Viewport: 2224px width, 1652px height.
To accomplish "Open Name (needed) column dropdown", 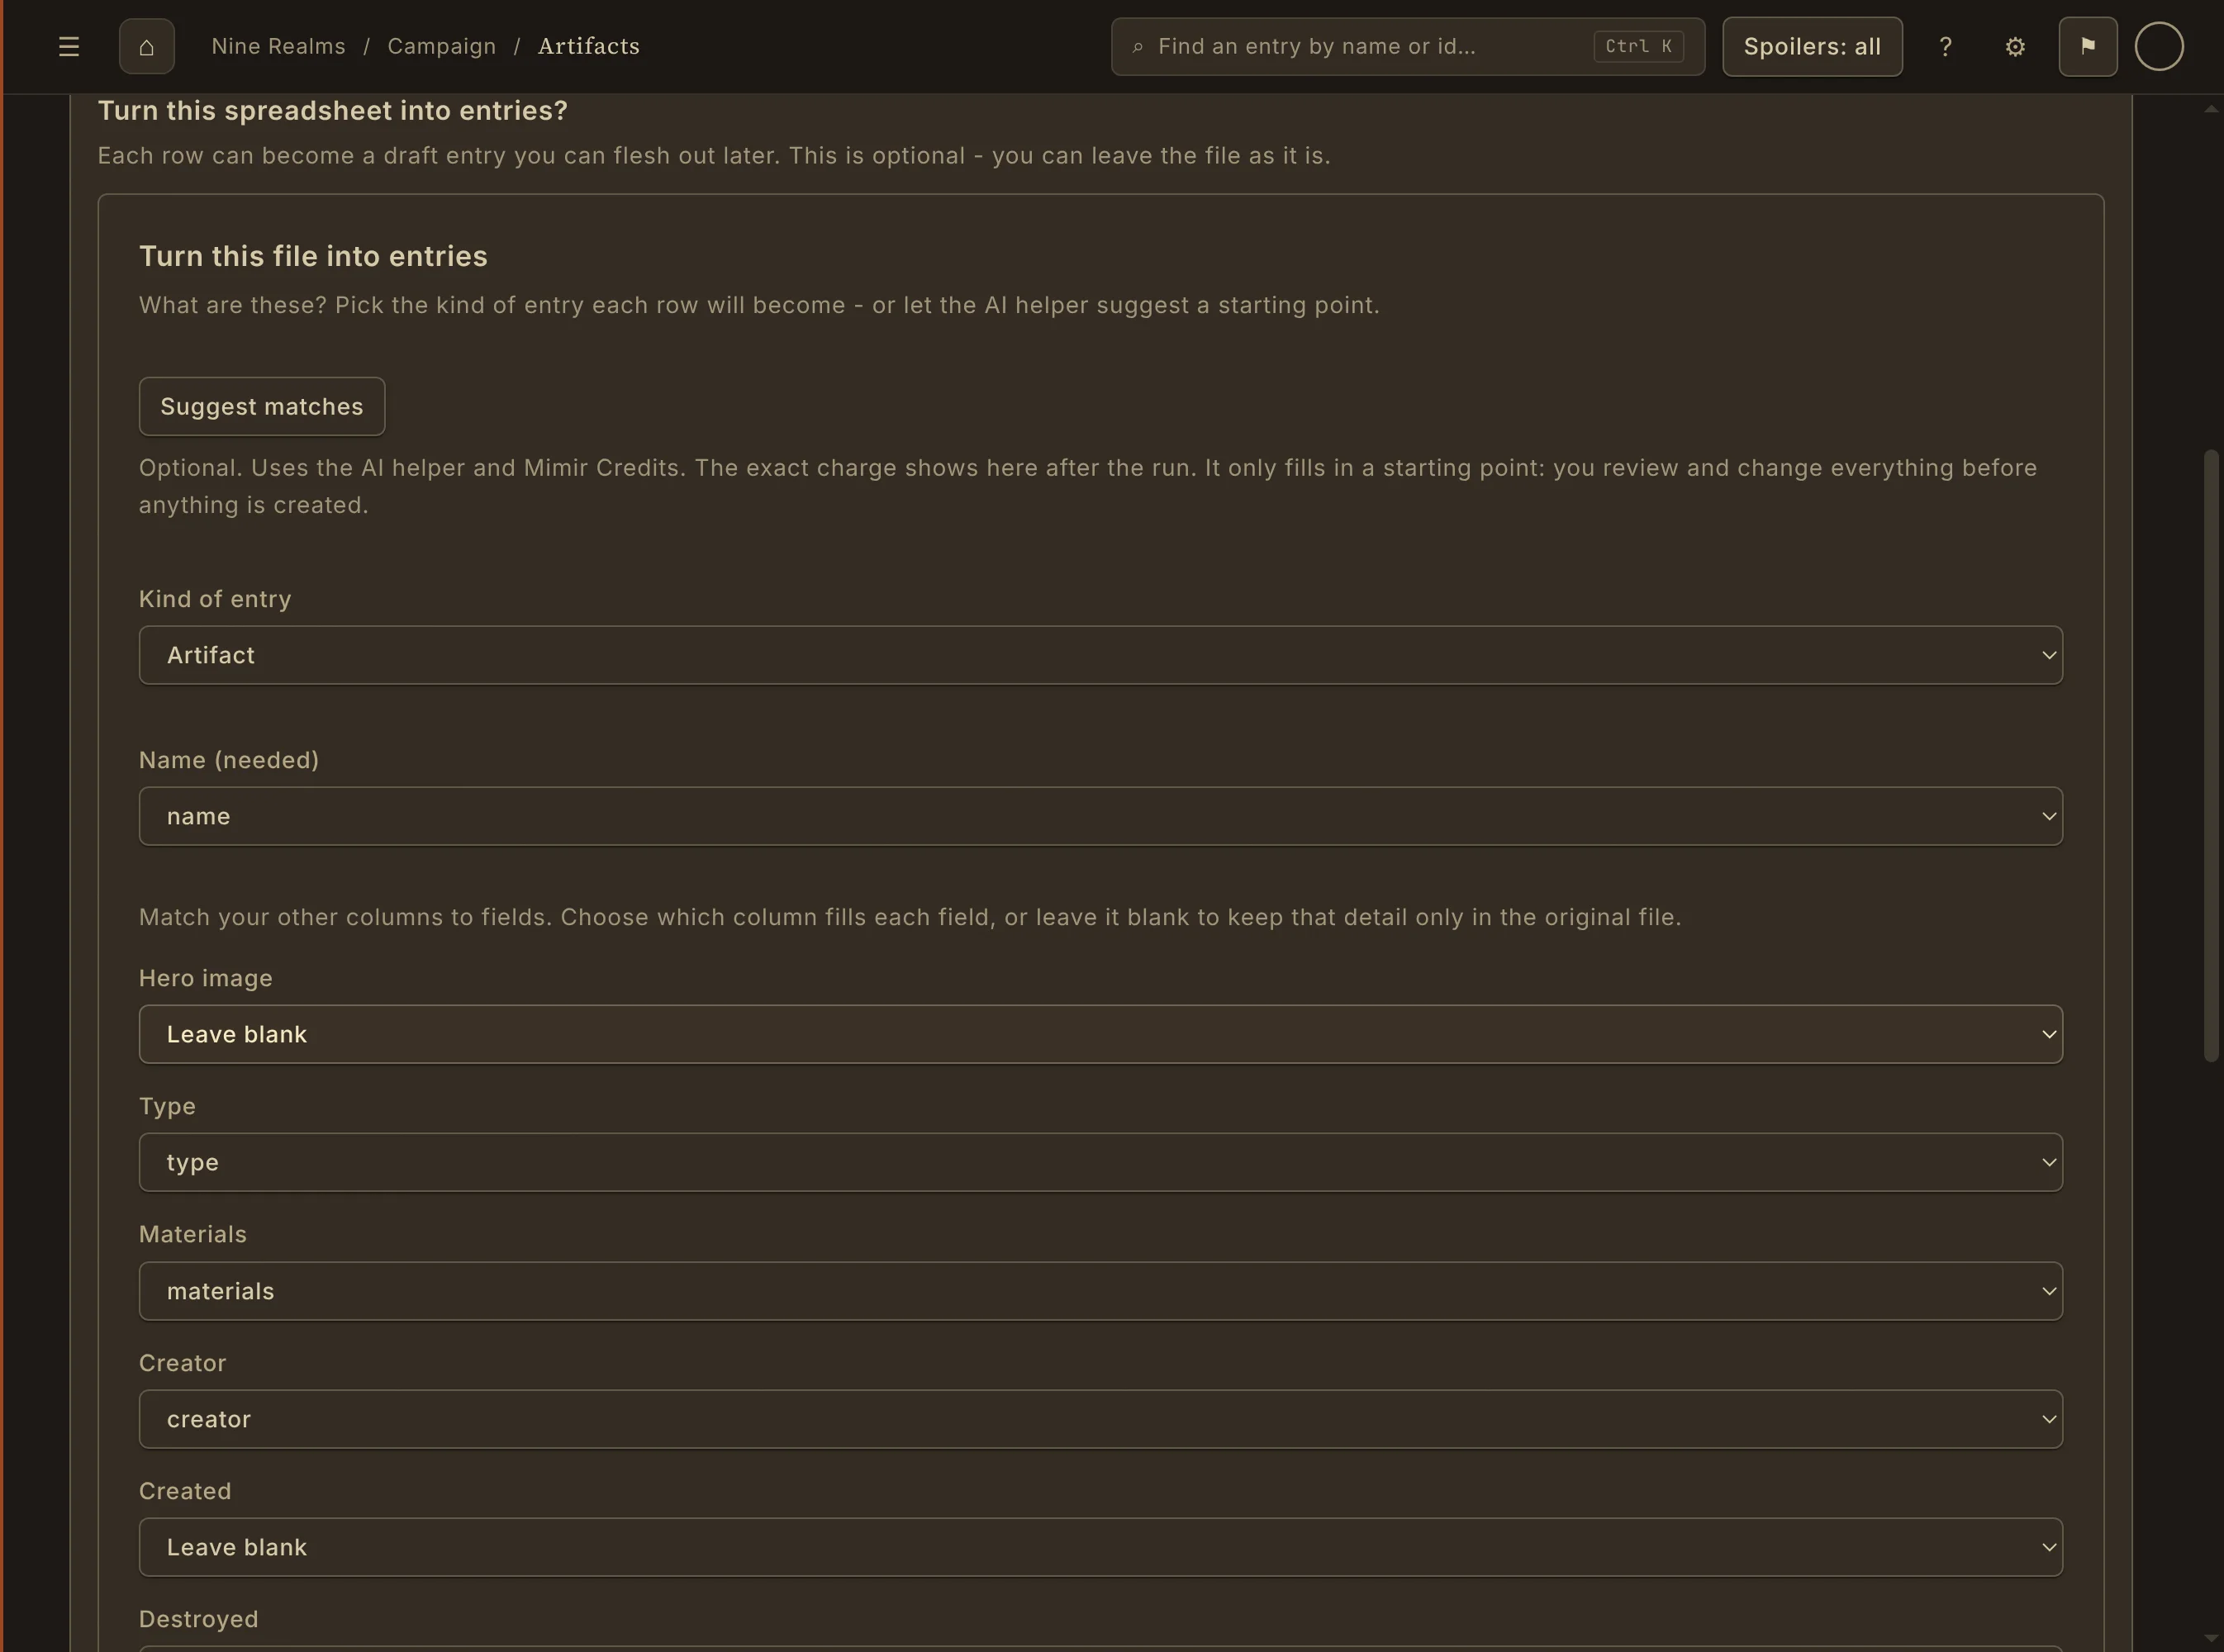I will click(x=1101, y=816).
